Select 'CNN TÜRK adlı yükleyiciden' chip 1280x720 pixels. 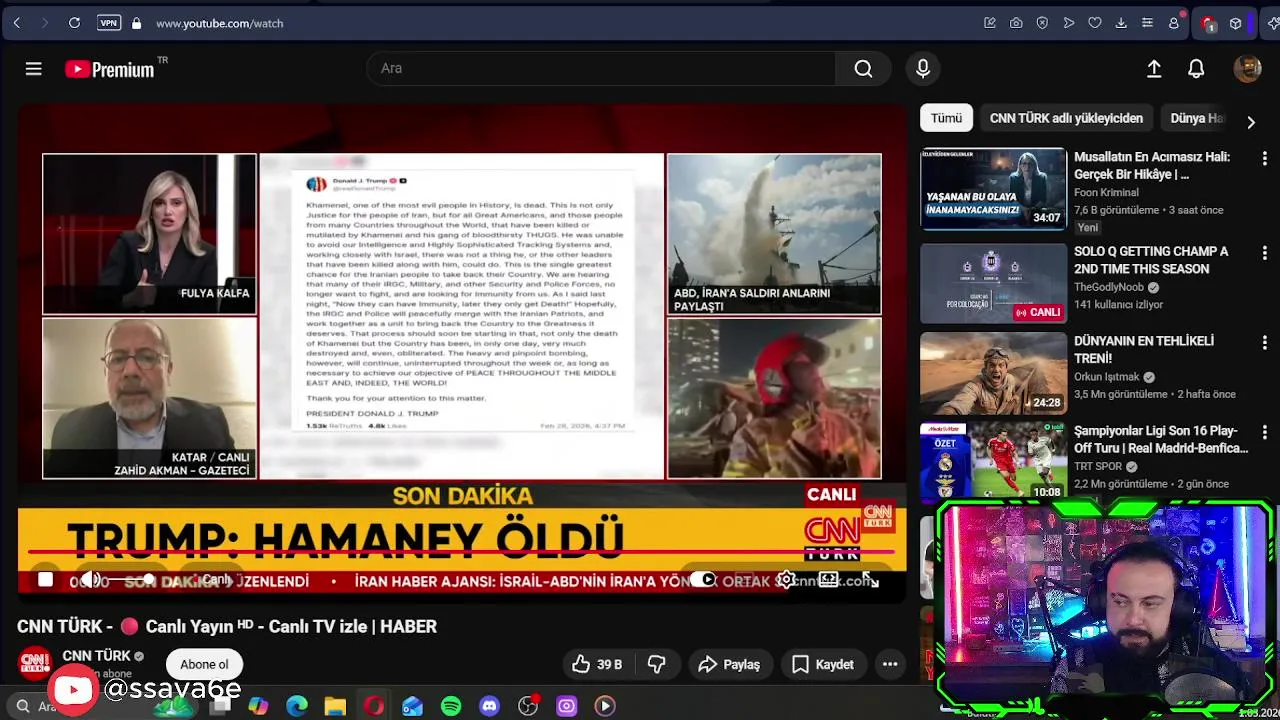1066,118
